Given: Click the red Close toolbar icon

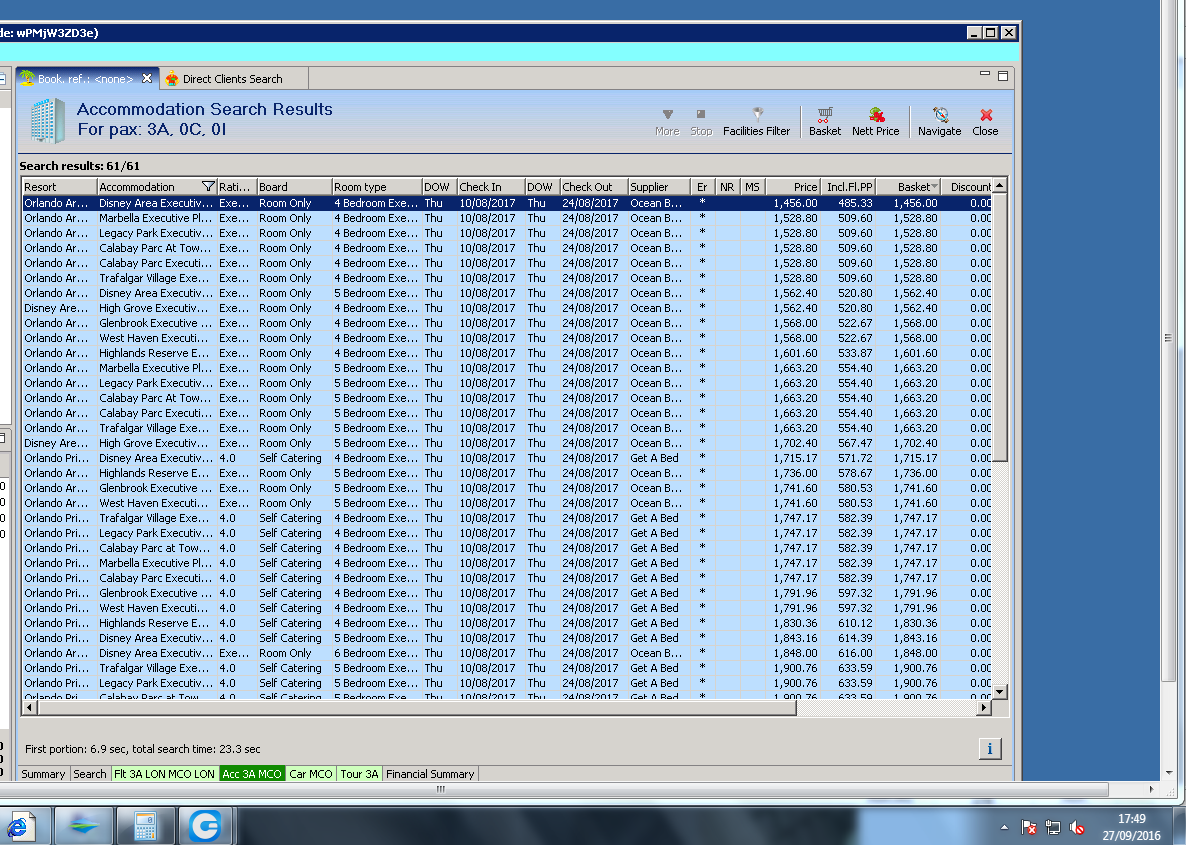Looking at the screenshot, I should pos(985,121).
